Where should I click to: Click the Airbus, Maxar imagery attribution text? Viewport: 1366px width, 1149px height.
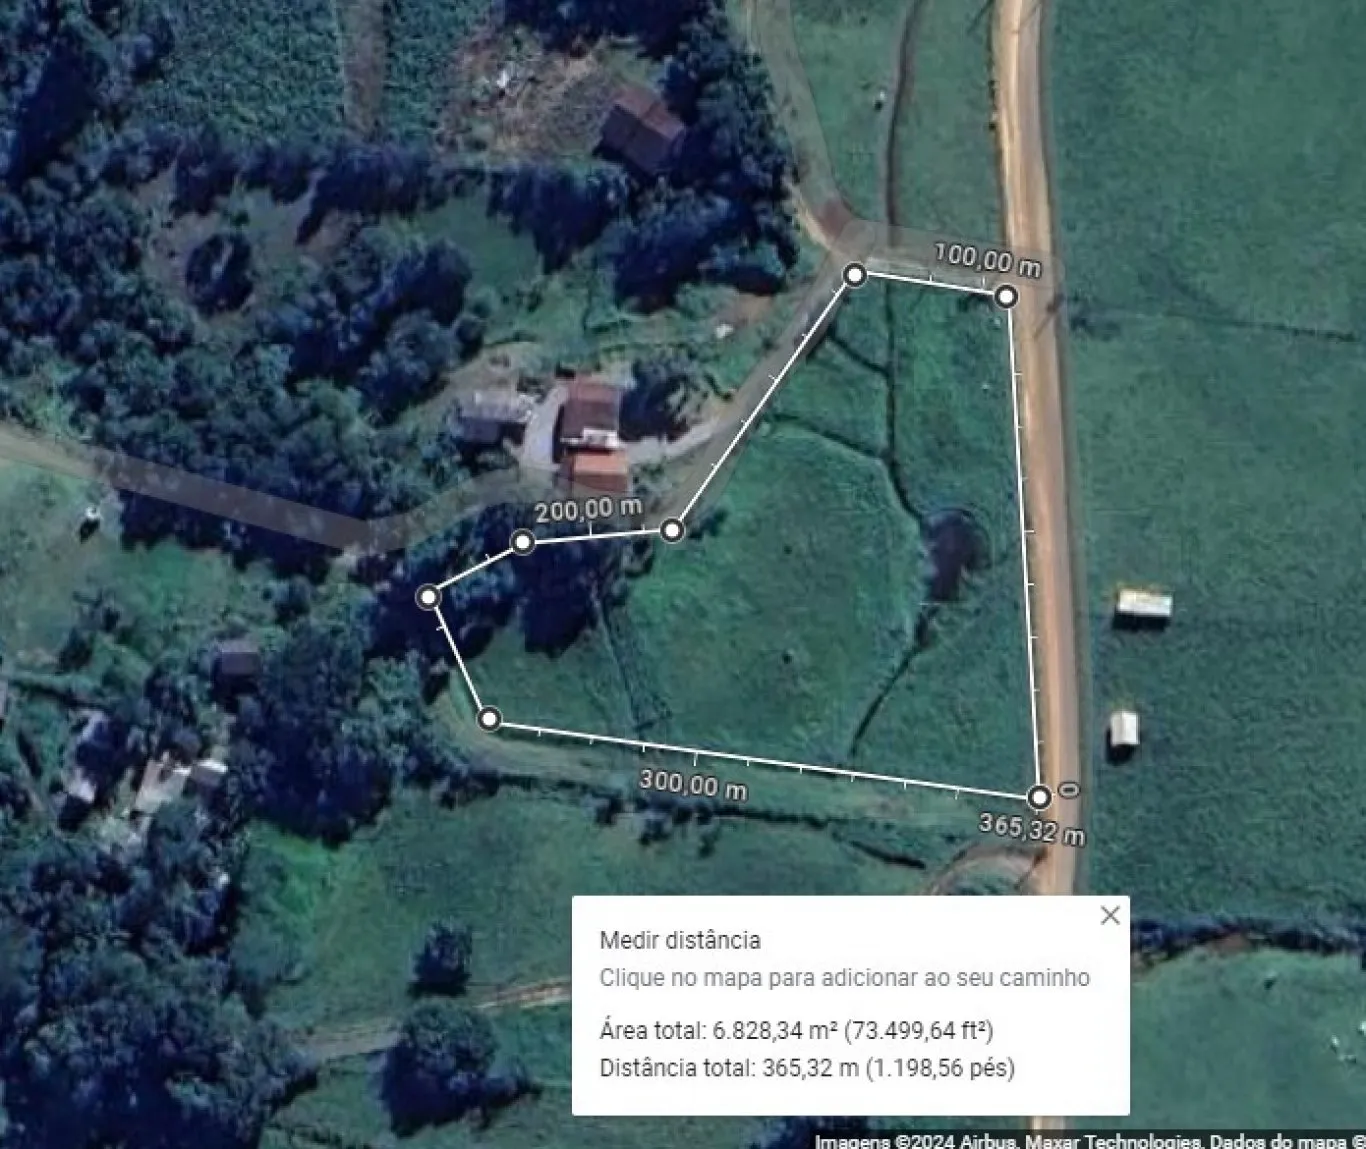click(x=1090, y=1141)
